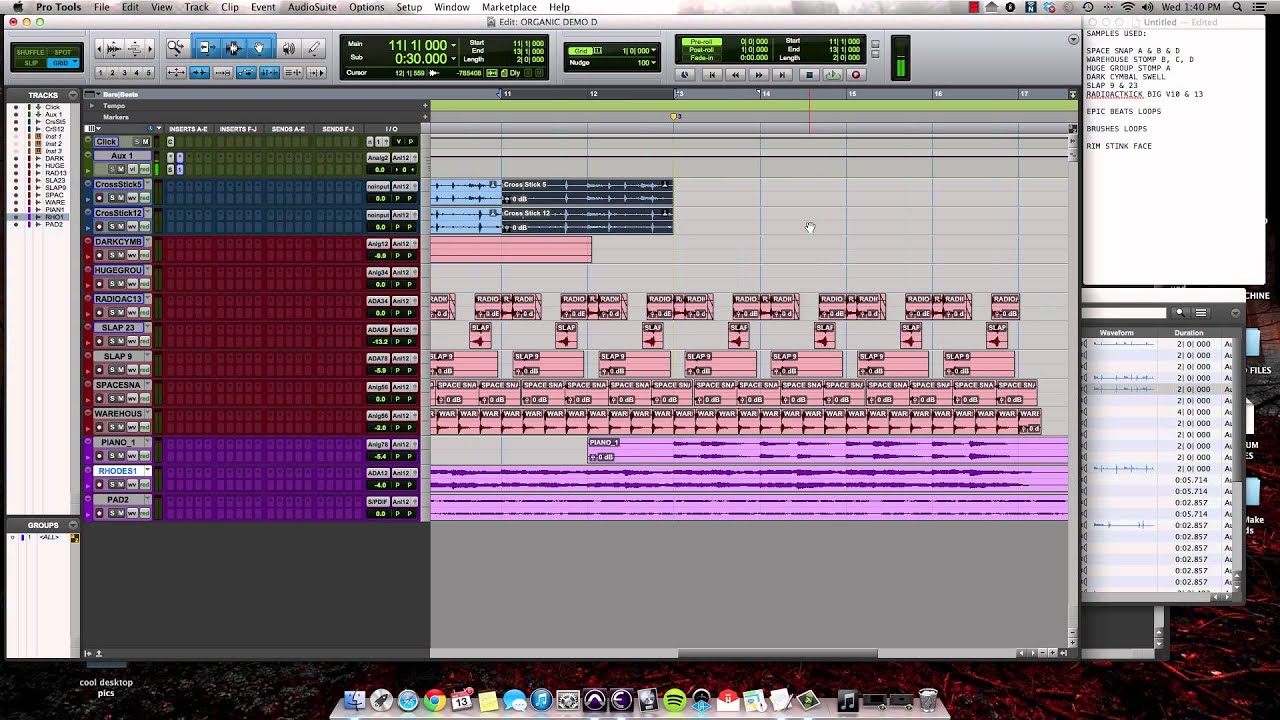Select the Trim tool
This screenshot has width=1280, height=720.
coord(207,48)
